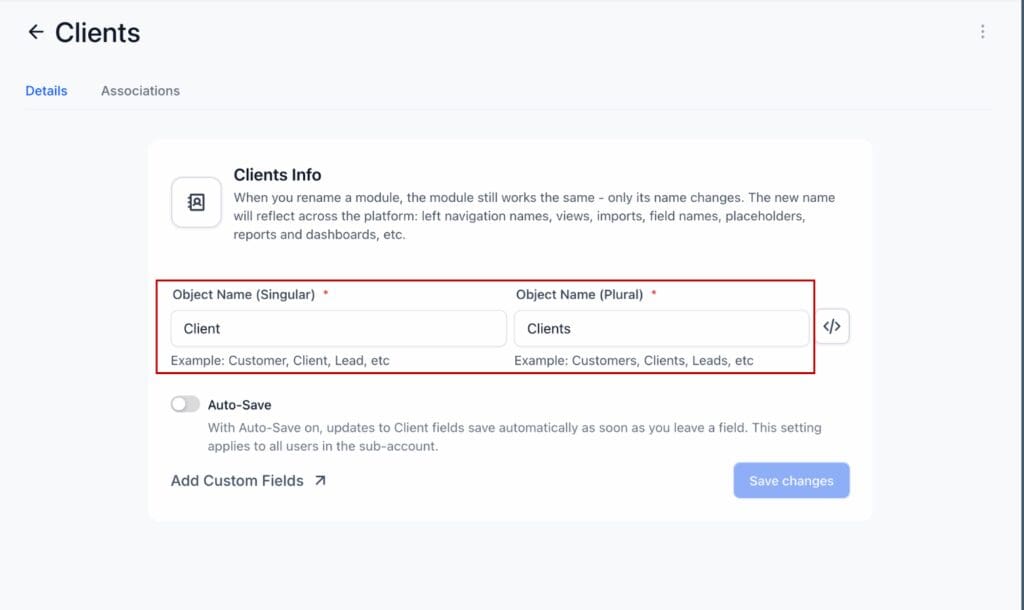Click the Auto-Save switch control
The image size is (1024, 610).
(x=185, y=404)
